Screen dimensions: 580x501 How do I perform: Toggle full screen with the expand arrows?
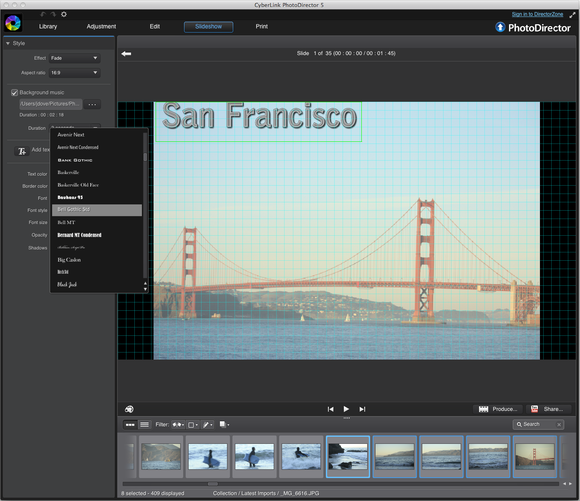tap(572, 15)
